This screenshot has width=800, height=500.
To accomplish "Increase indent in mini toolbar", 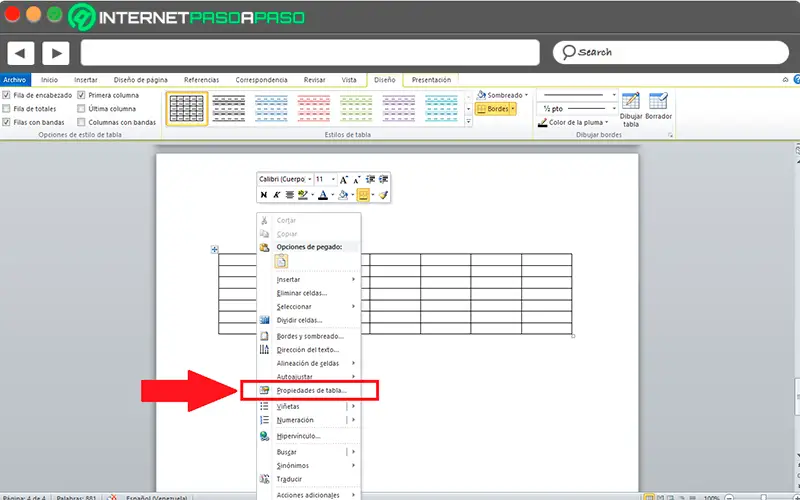I will click(x=383, y=180).
